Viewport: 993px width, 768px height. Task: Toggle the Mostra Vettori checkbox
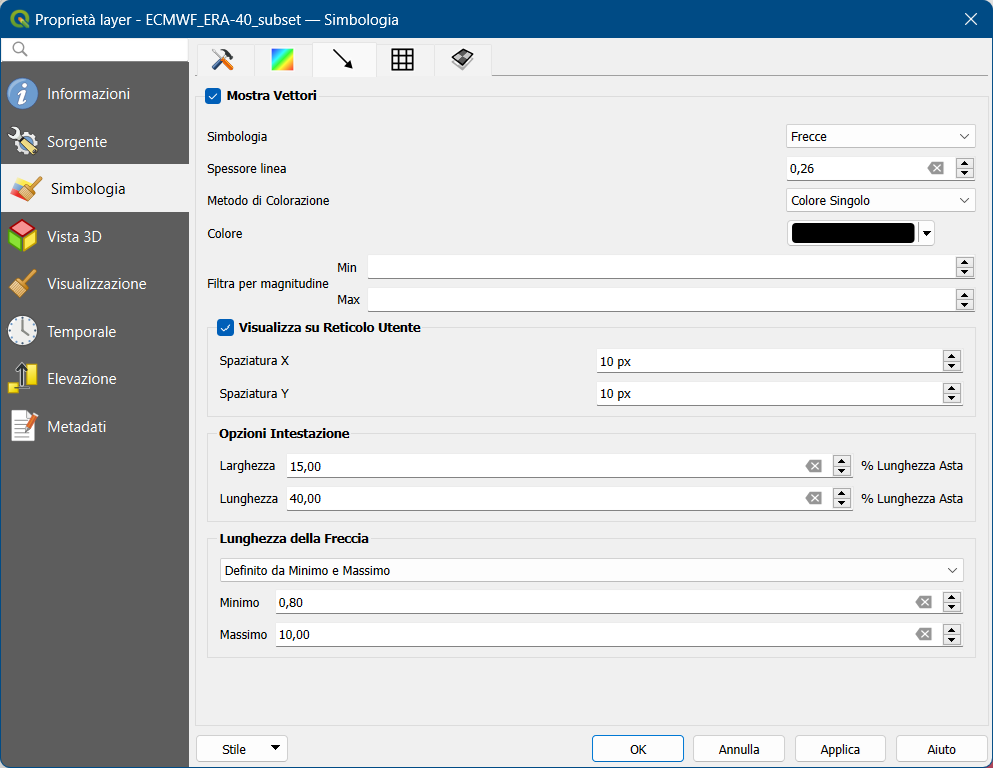click(x=213, y=96)
